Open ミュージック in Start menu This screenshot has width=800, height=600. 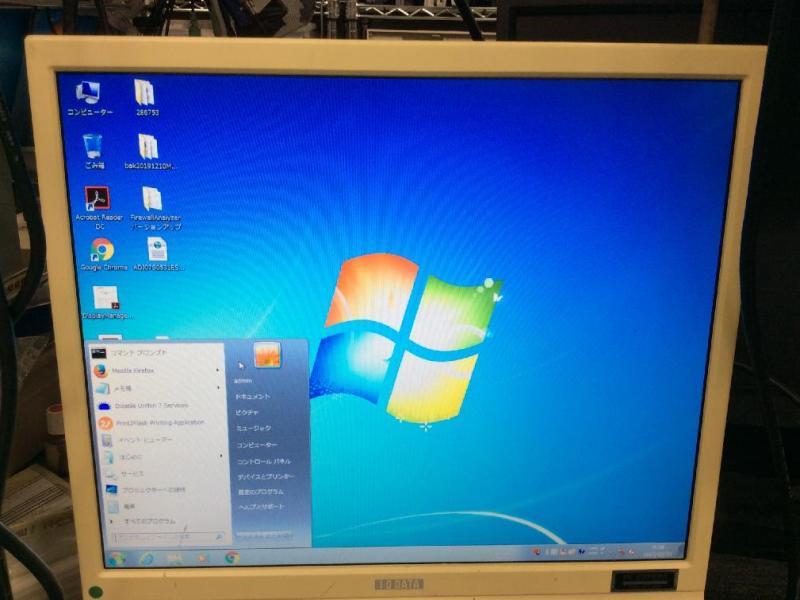254,429
